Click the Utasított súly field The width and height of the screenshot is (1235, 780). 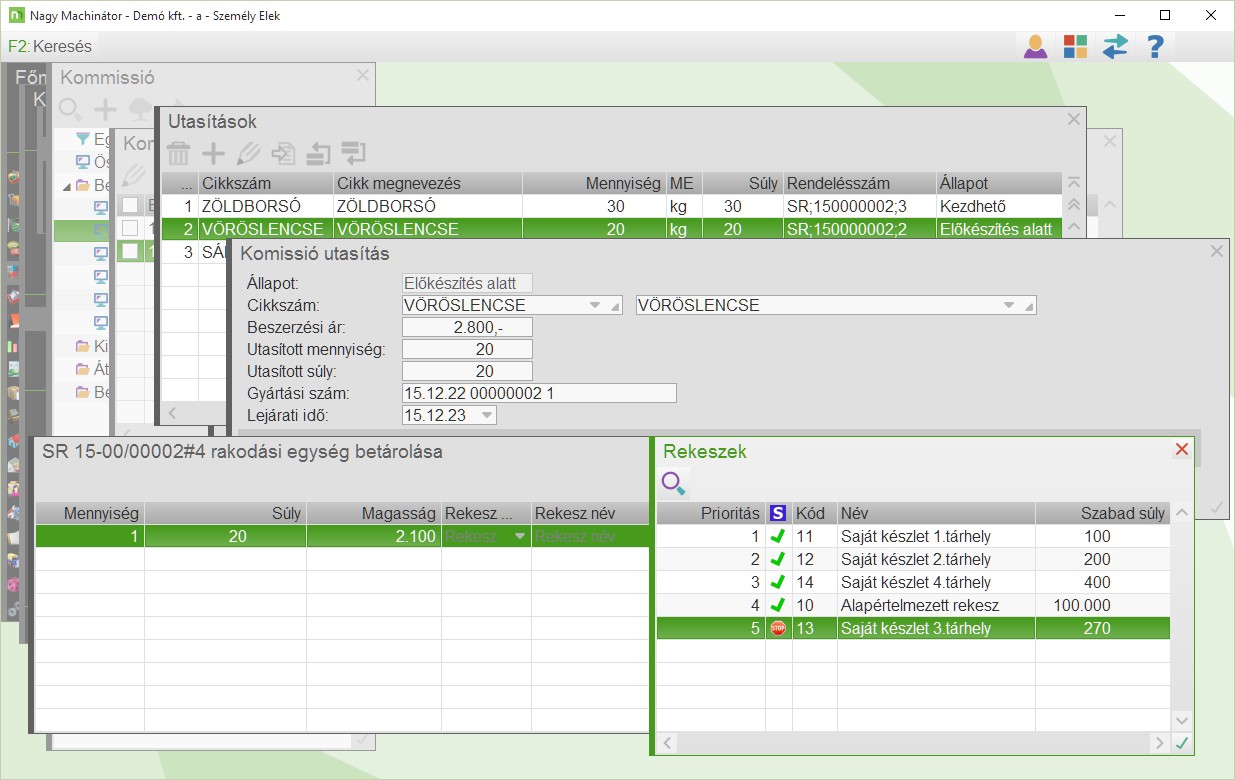(467, 371)
